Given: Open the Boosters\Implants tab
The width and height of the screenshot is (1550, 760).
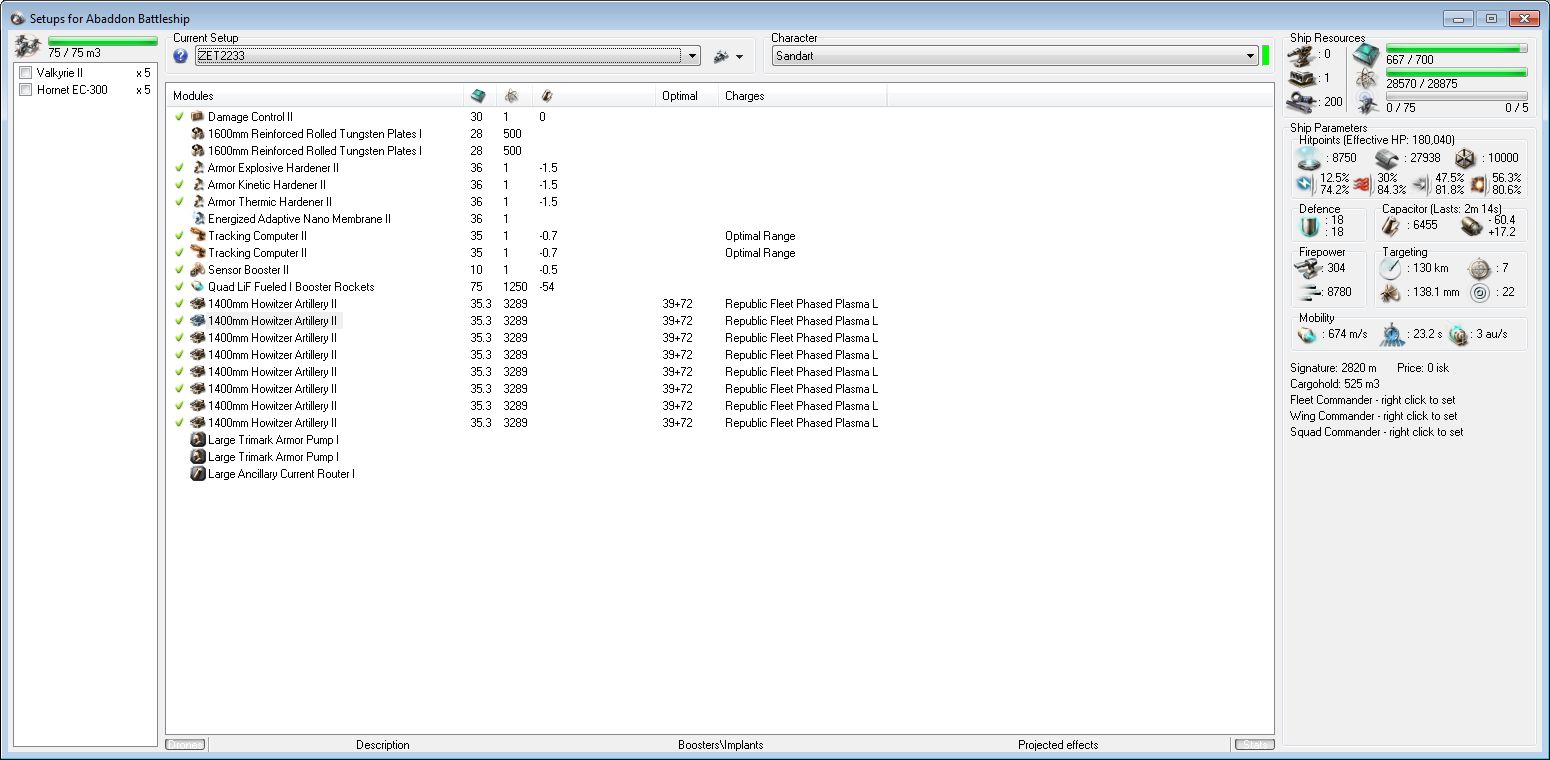Looking at the screenshot, I should pyautogui.click(x=720, y=745).
